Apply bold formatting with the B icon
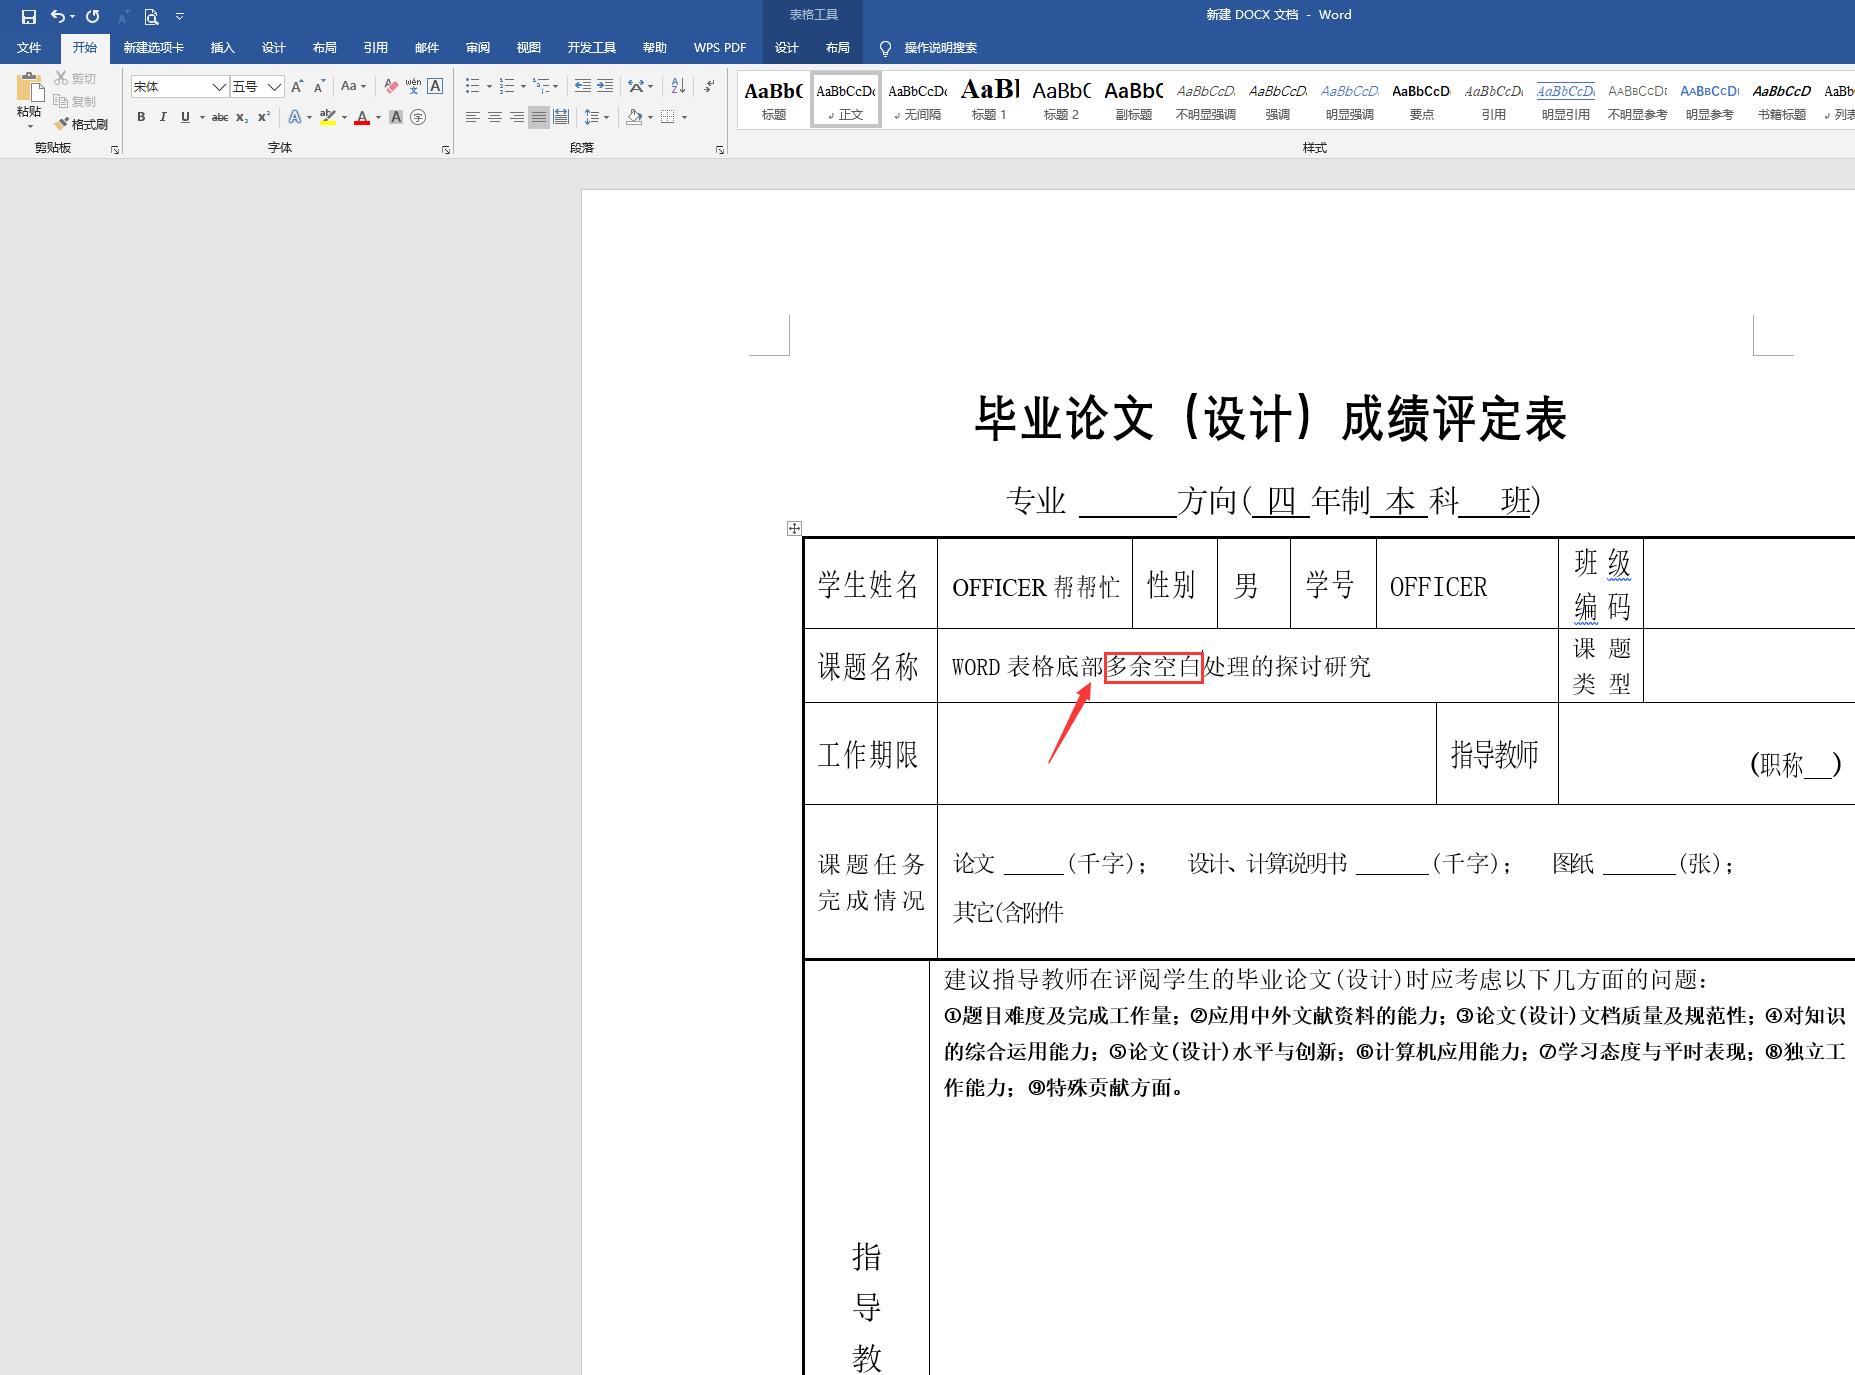Image resolution: width=1855 pixels, height=1375 pixels. (x=140, y=117)
